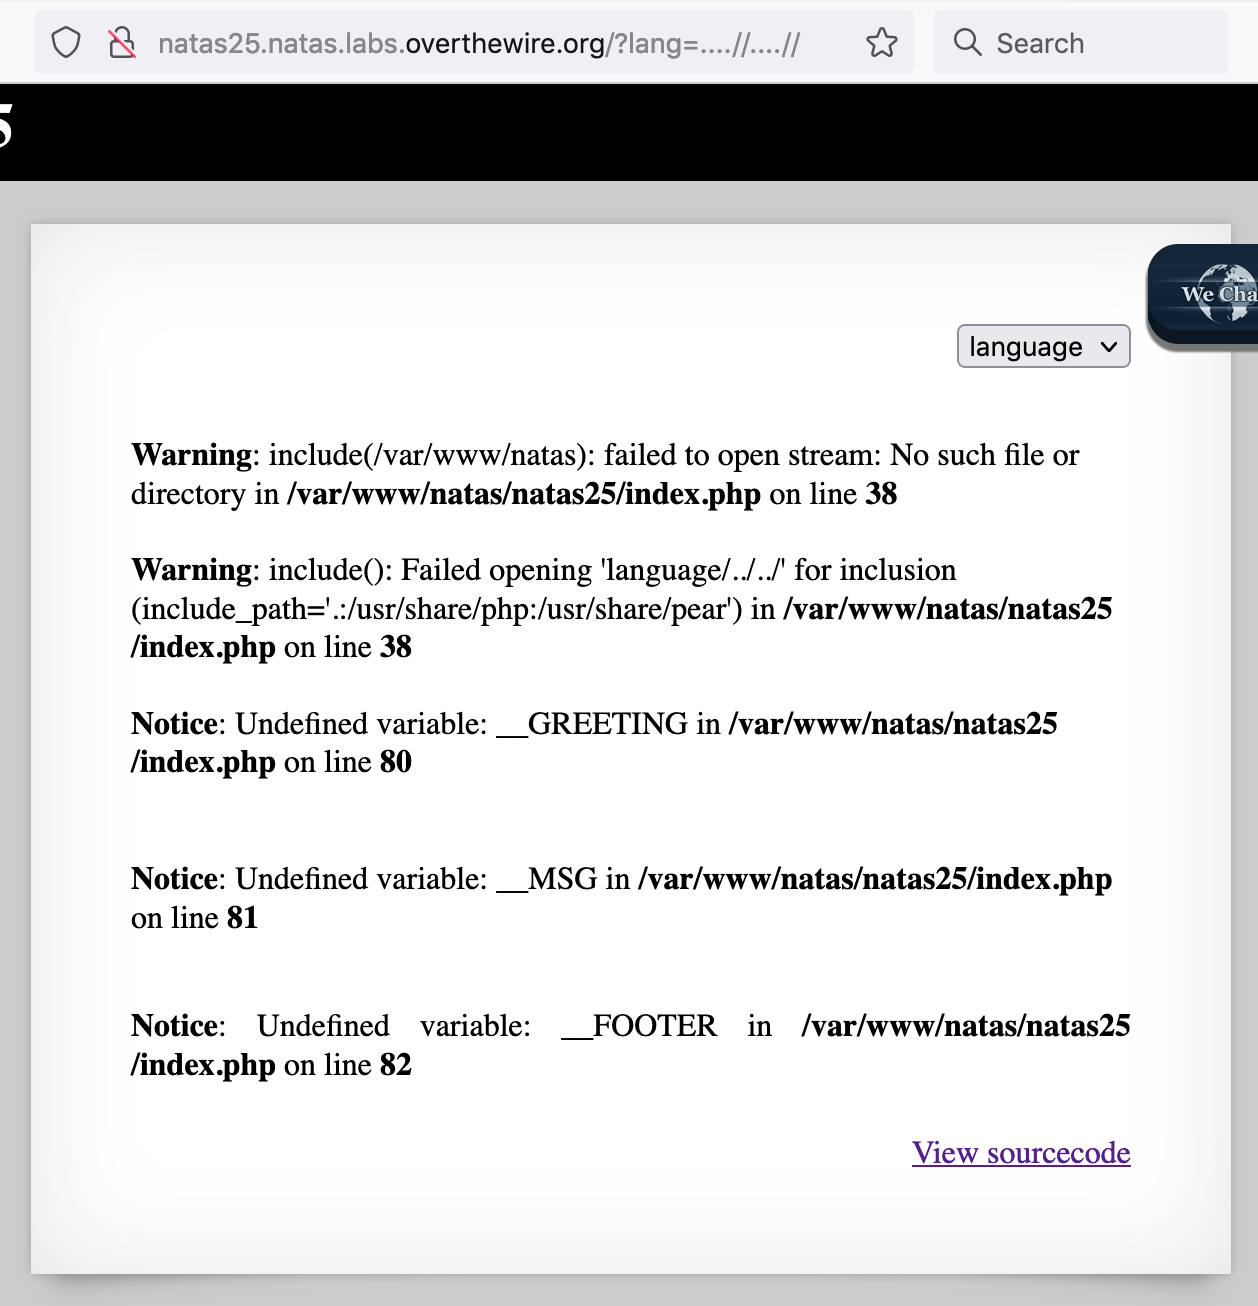Click the 'on line 80' text
Viewport: 1258px width, 1306px height.
pyautogui.click(x=348, y=762)
